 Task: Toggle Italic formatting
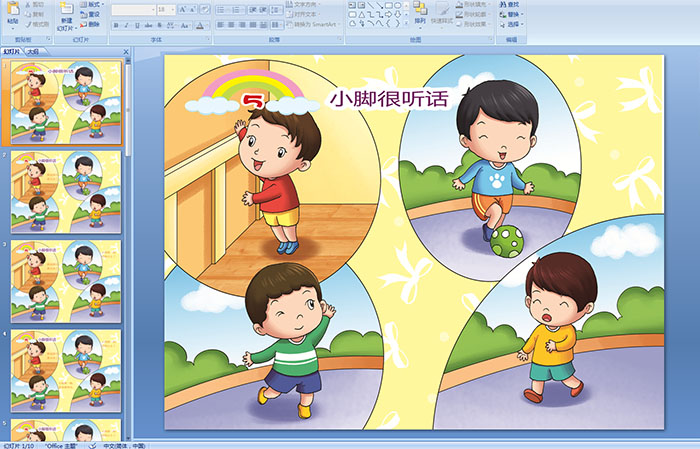[x=126, y=25]
